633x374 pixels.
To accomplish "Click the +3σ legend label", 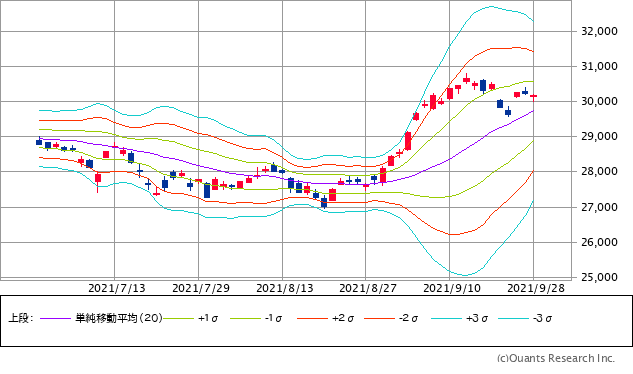I will tap(477, 318).
